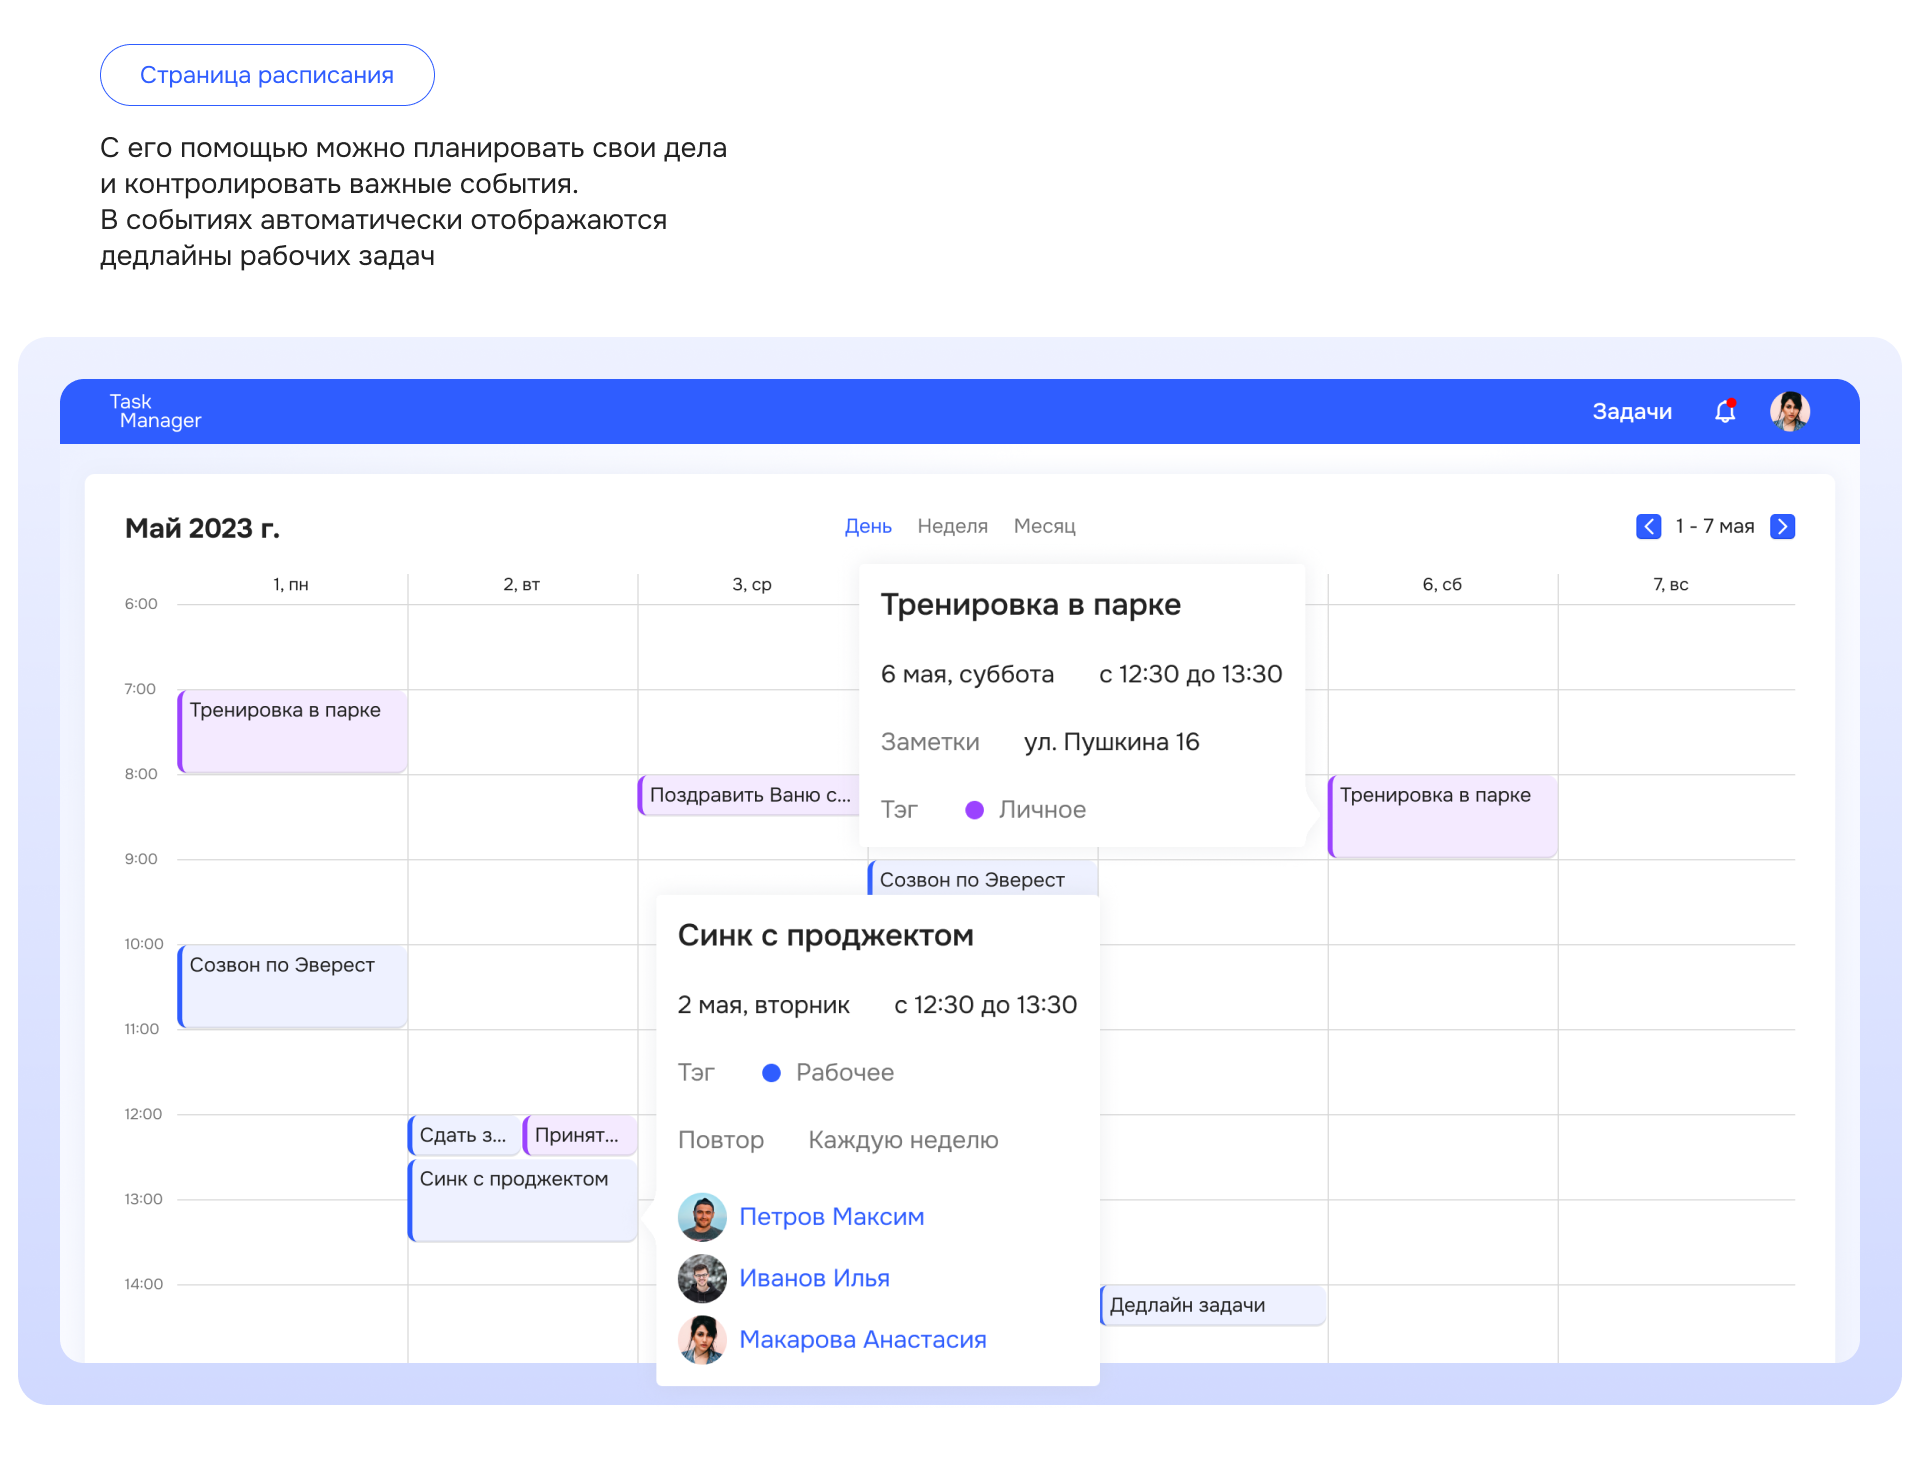Click Петров Максим's avatar photo
Screen dimensions: 1920x1482
point(702,1217)
